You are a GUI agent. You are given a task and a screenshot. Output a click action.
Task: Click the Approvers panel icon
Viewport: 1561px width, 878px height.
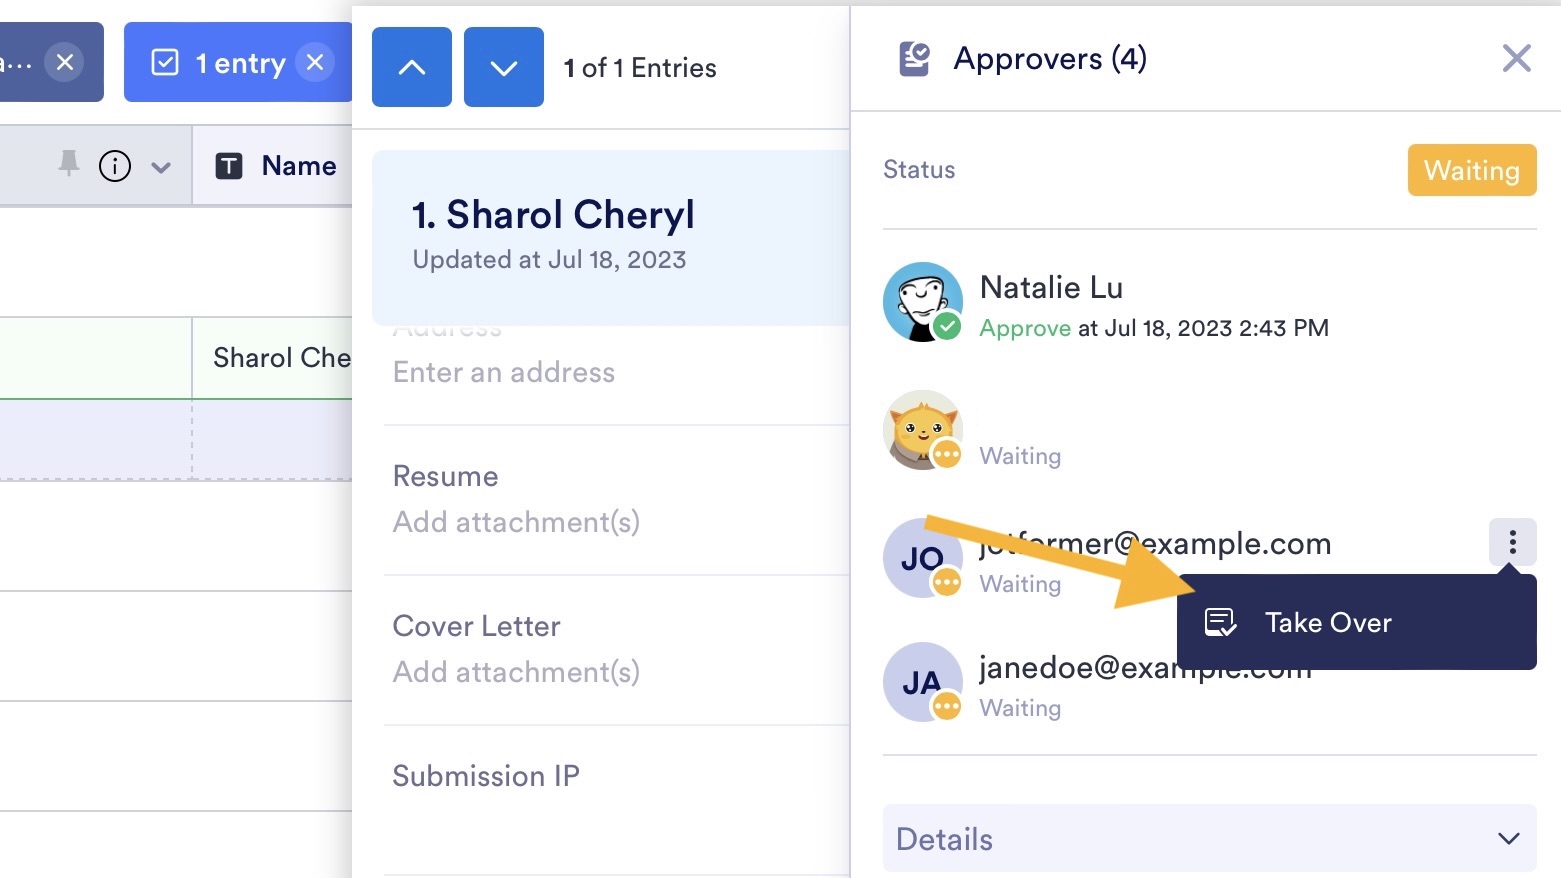[x=914, y=59]
